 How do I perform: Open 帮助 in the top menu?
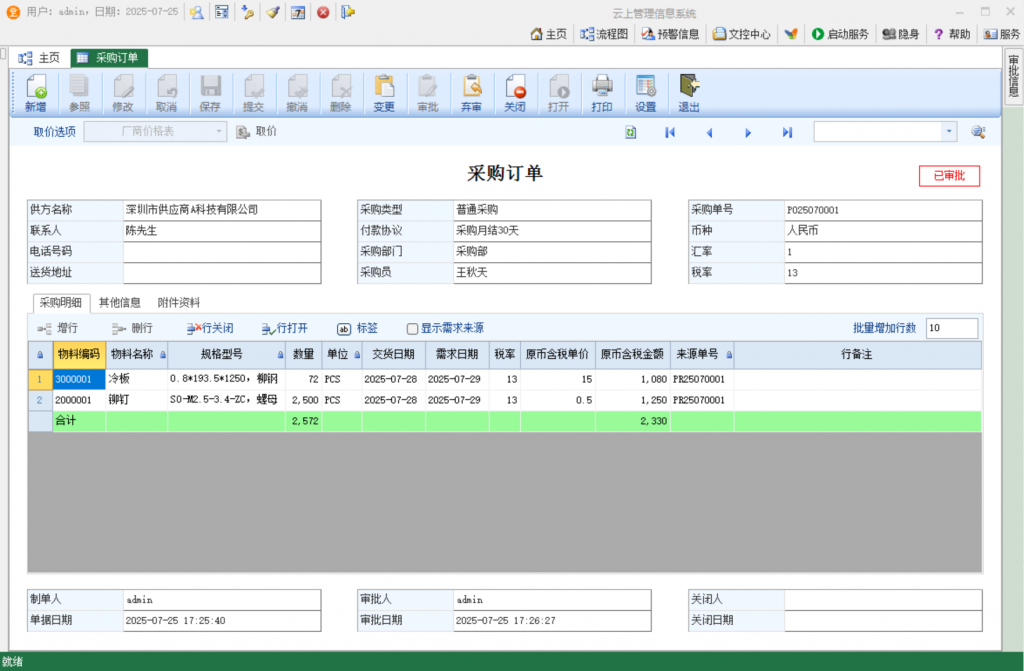click(x=952, y=34)
